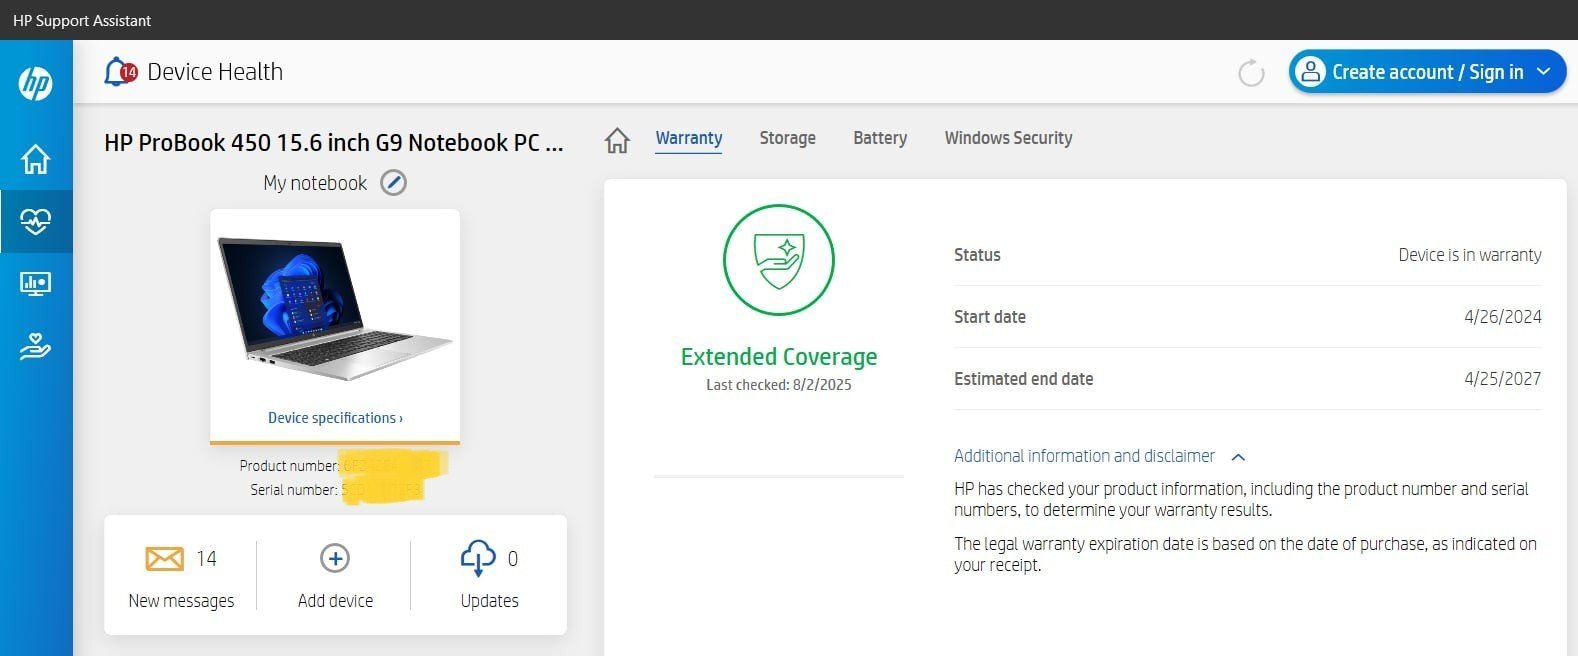Click the Device Health heading text
The image size is (1578, 656).
coord(215,72)
